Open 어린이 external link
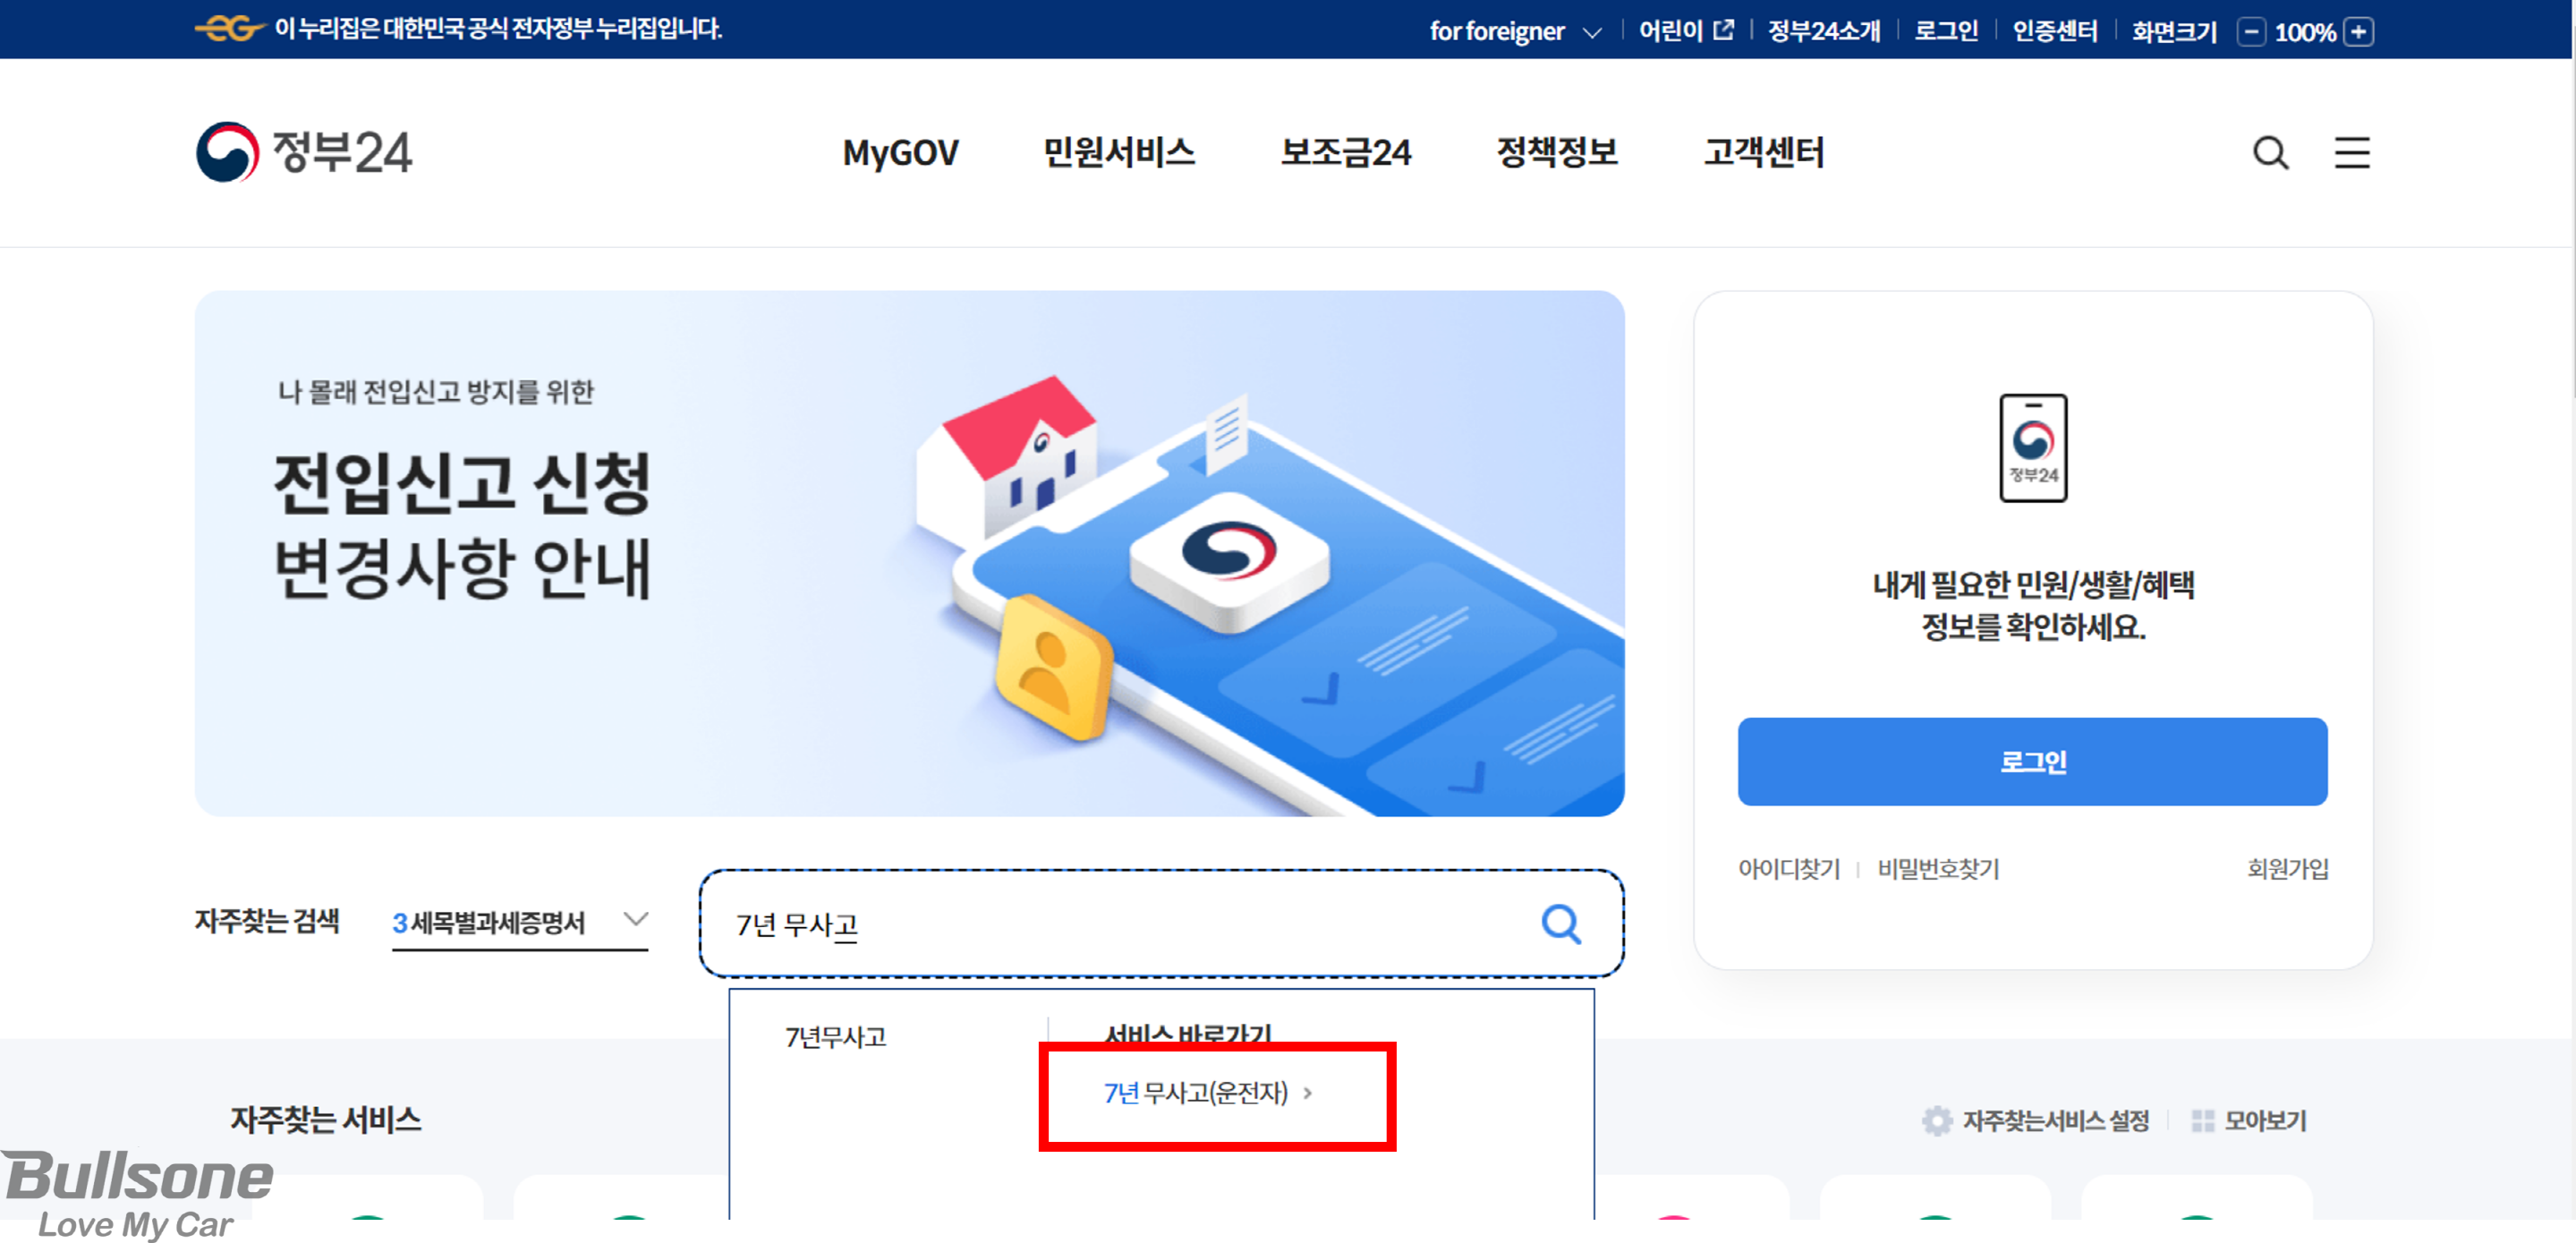 click(x=1686, y=31)
